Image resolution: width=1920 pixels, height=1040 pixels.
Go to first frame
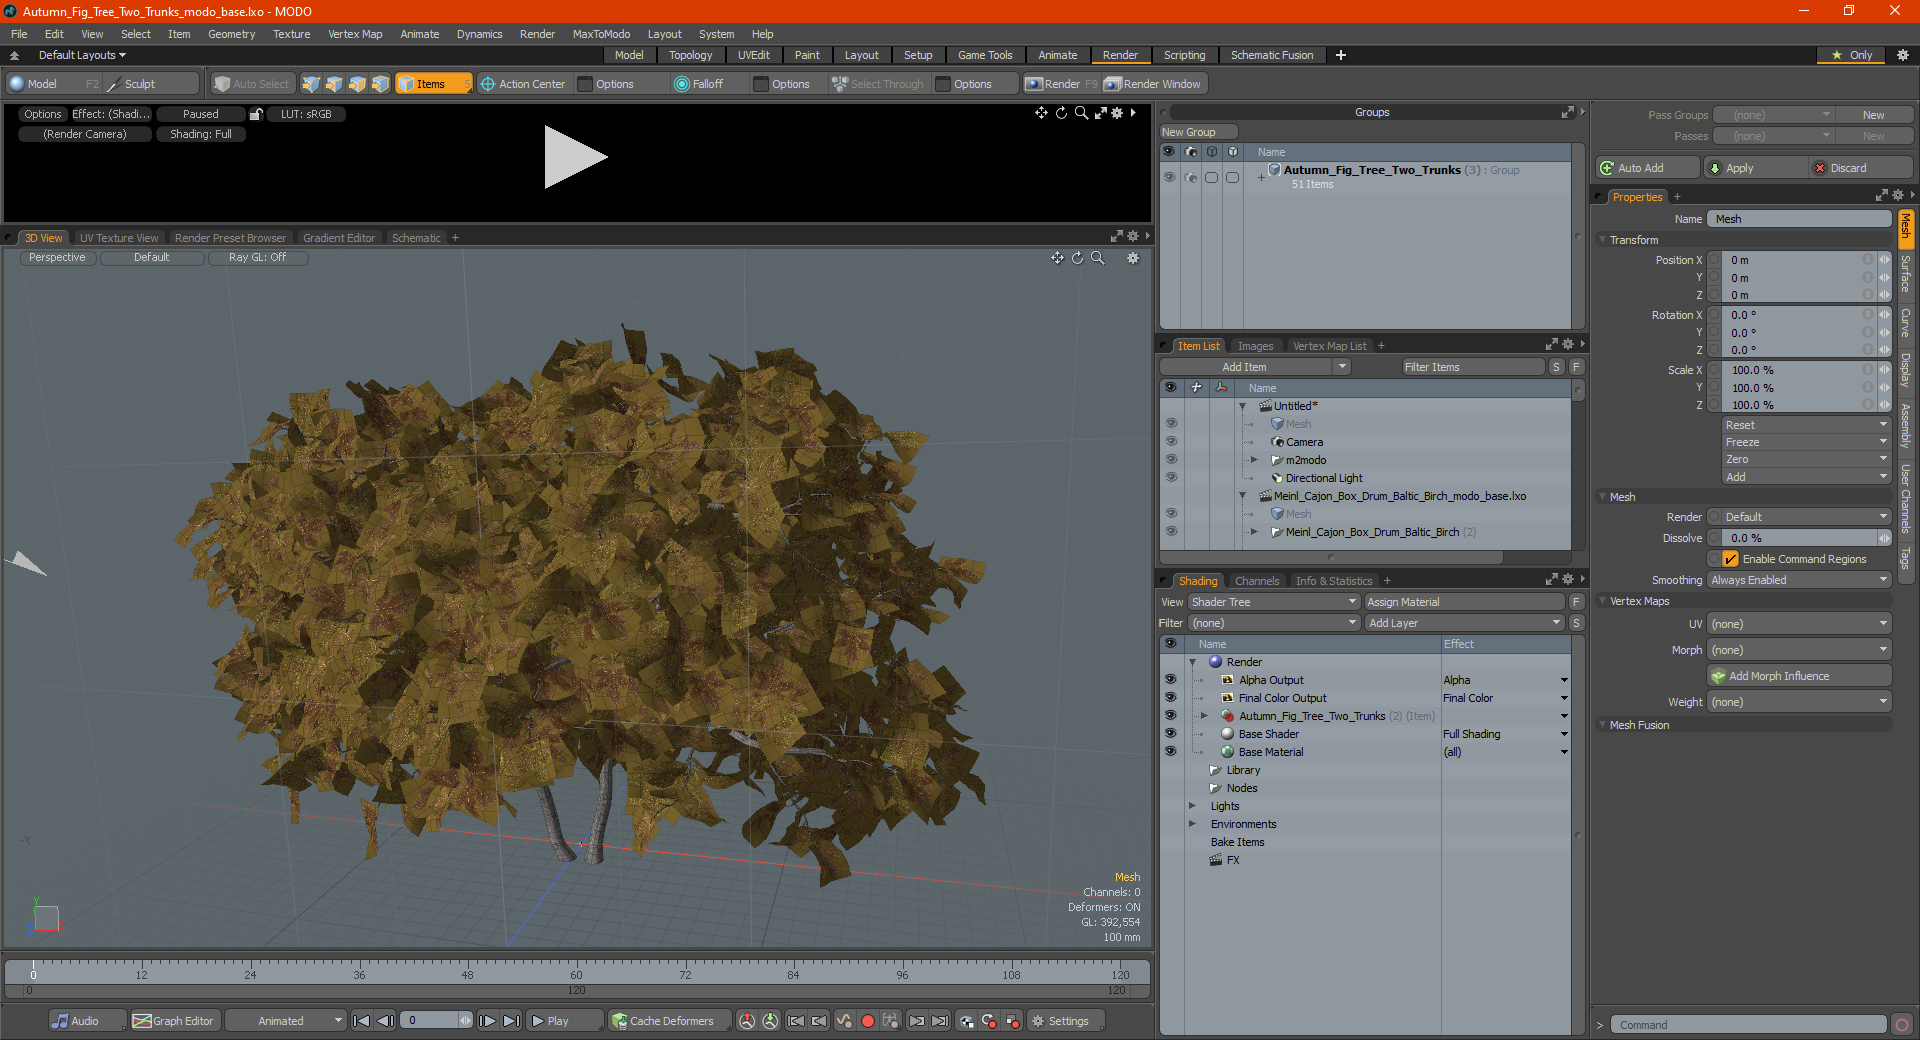[362, 1021]
